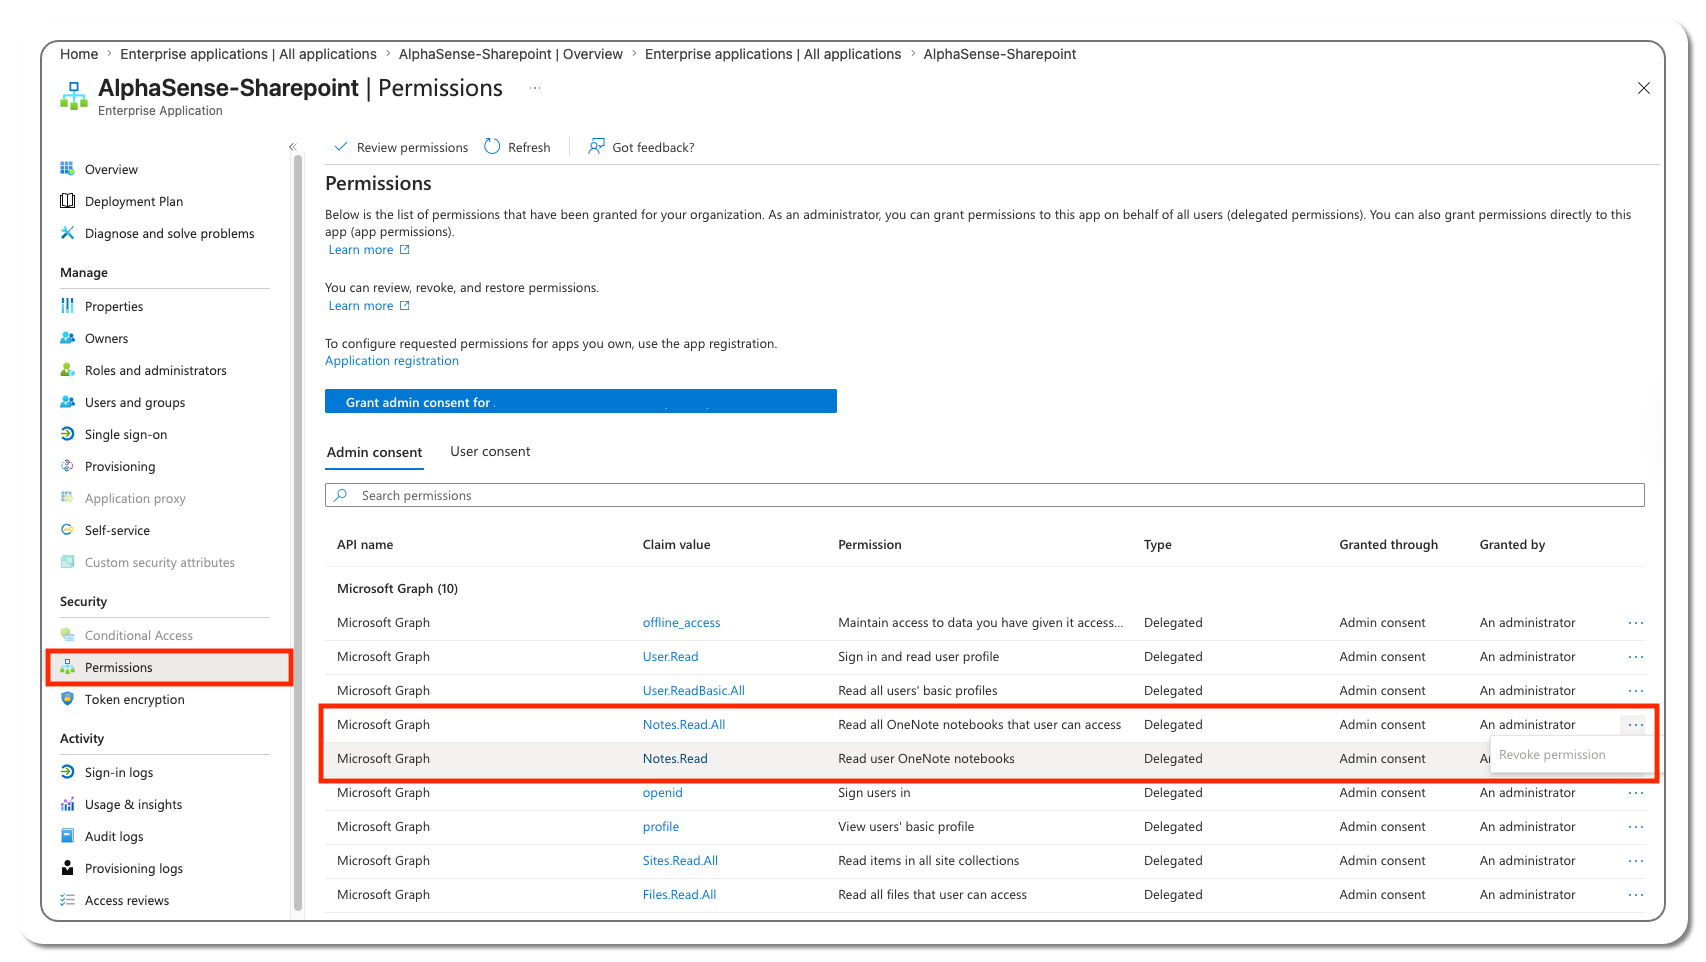This screenshot has width=1706, height=962.
Task: Click the Grant admin consent button
Action: click(x=581, y=401)
